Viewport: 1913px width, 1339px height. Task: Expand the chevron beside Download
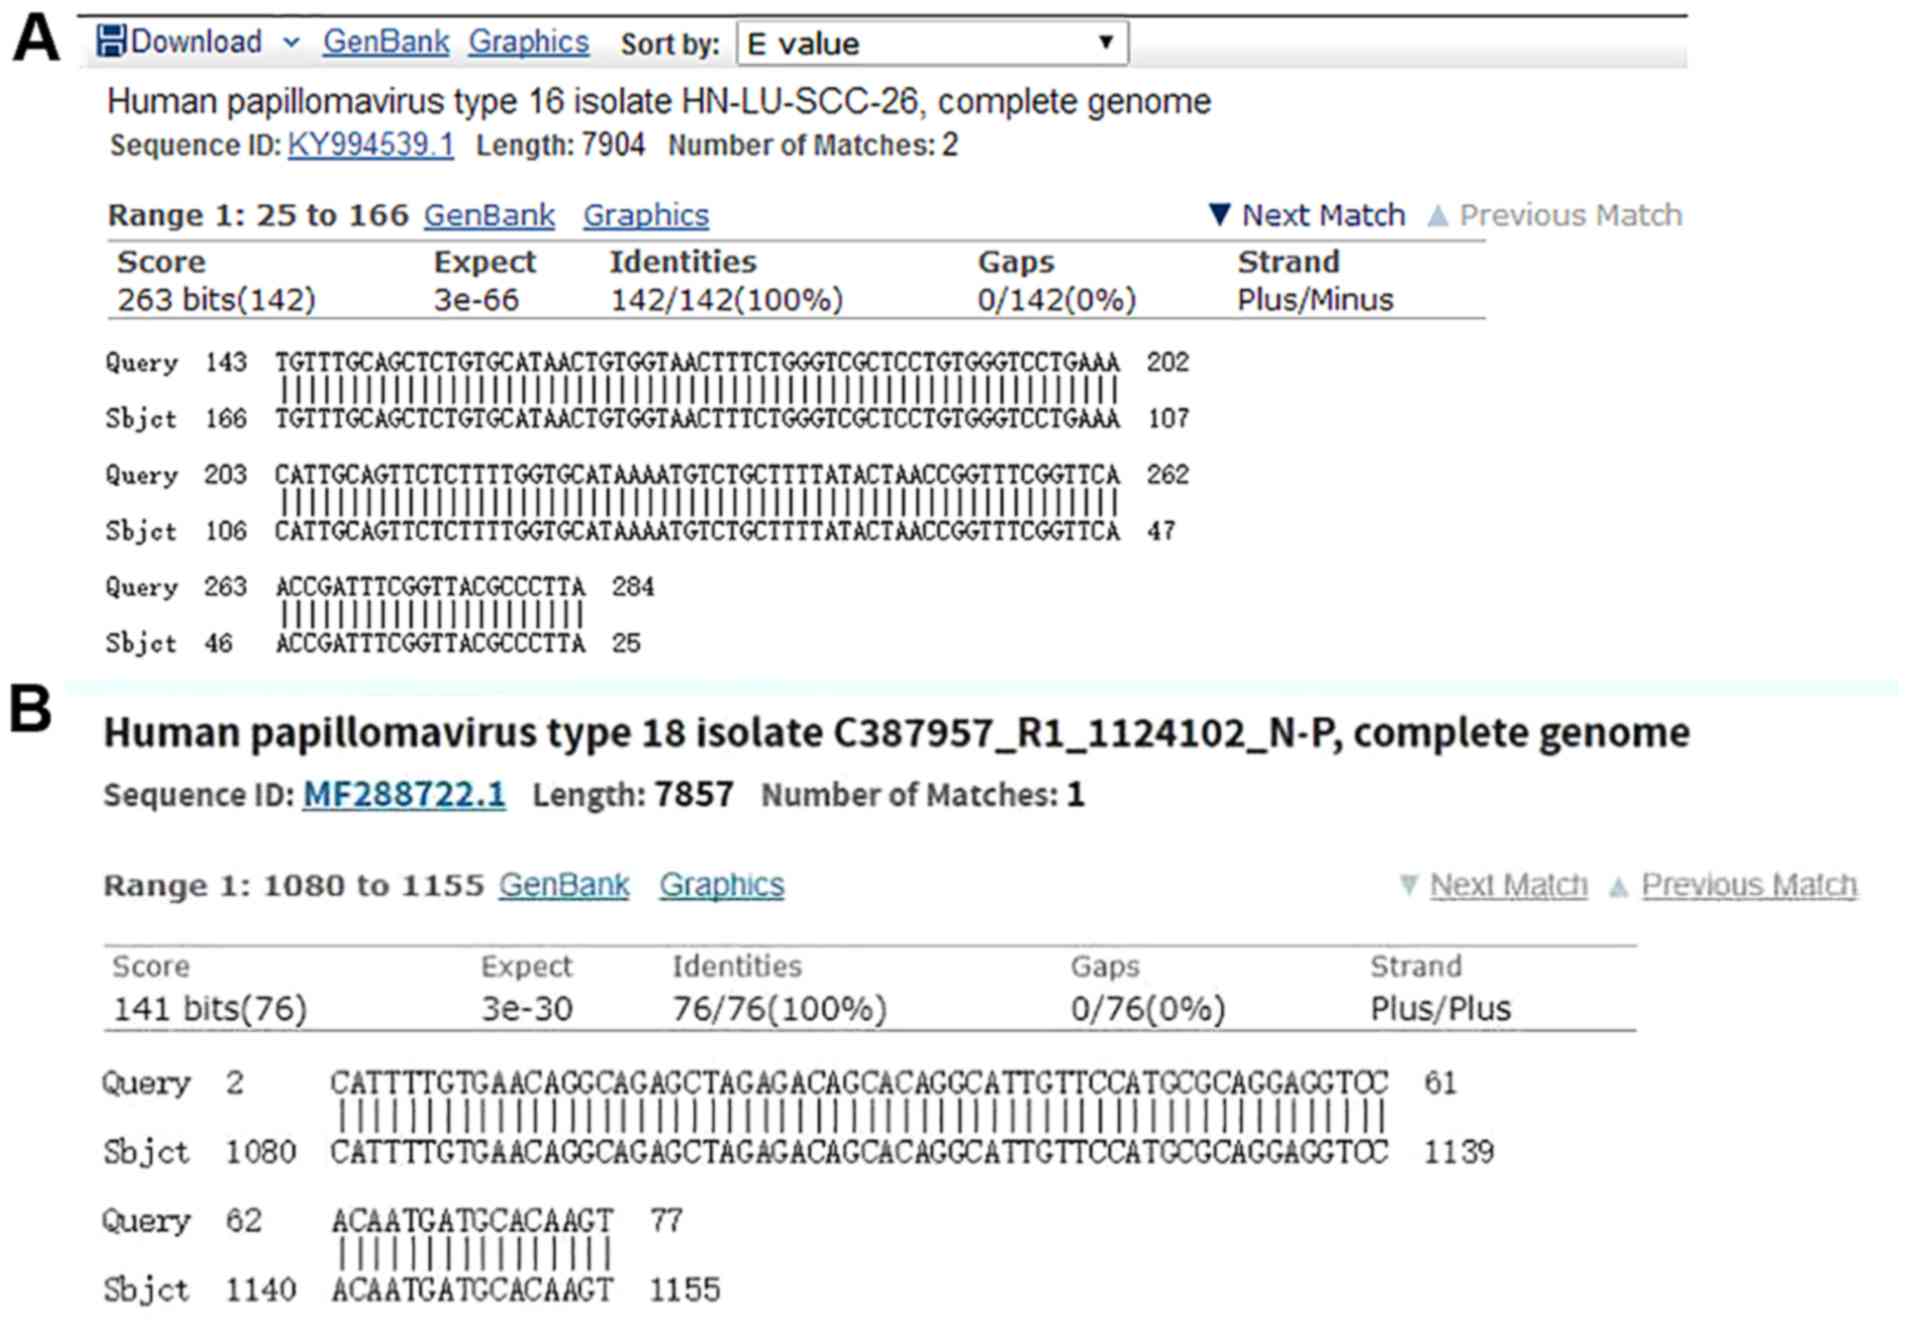coord(291,43)
